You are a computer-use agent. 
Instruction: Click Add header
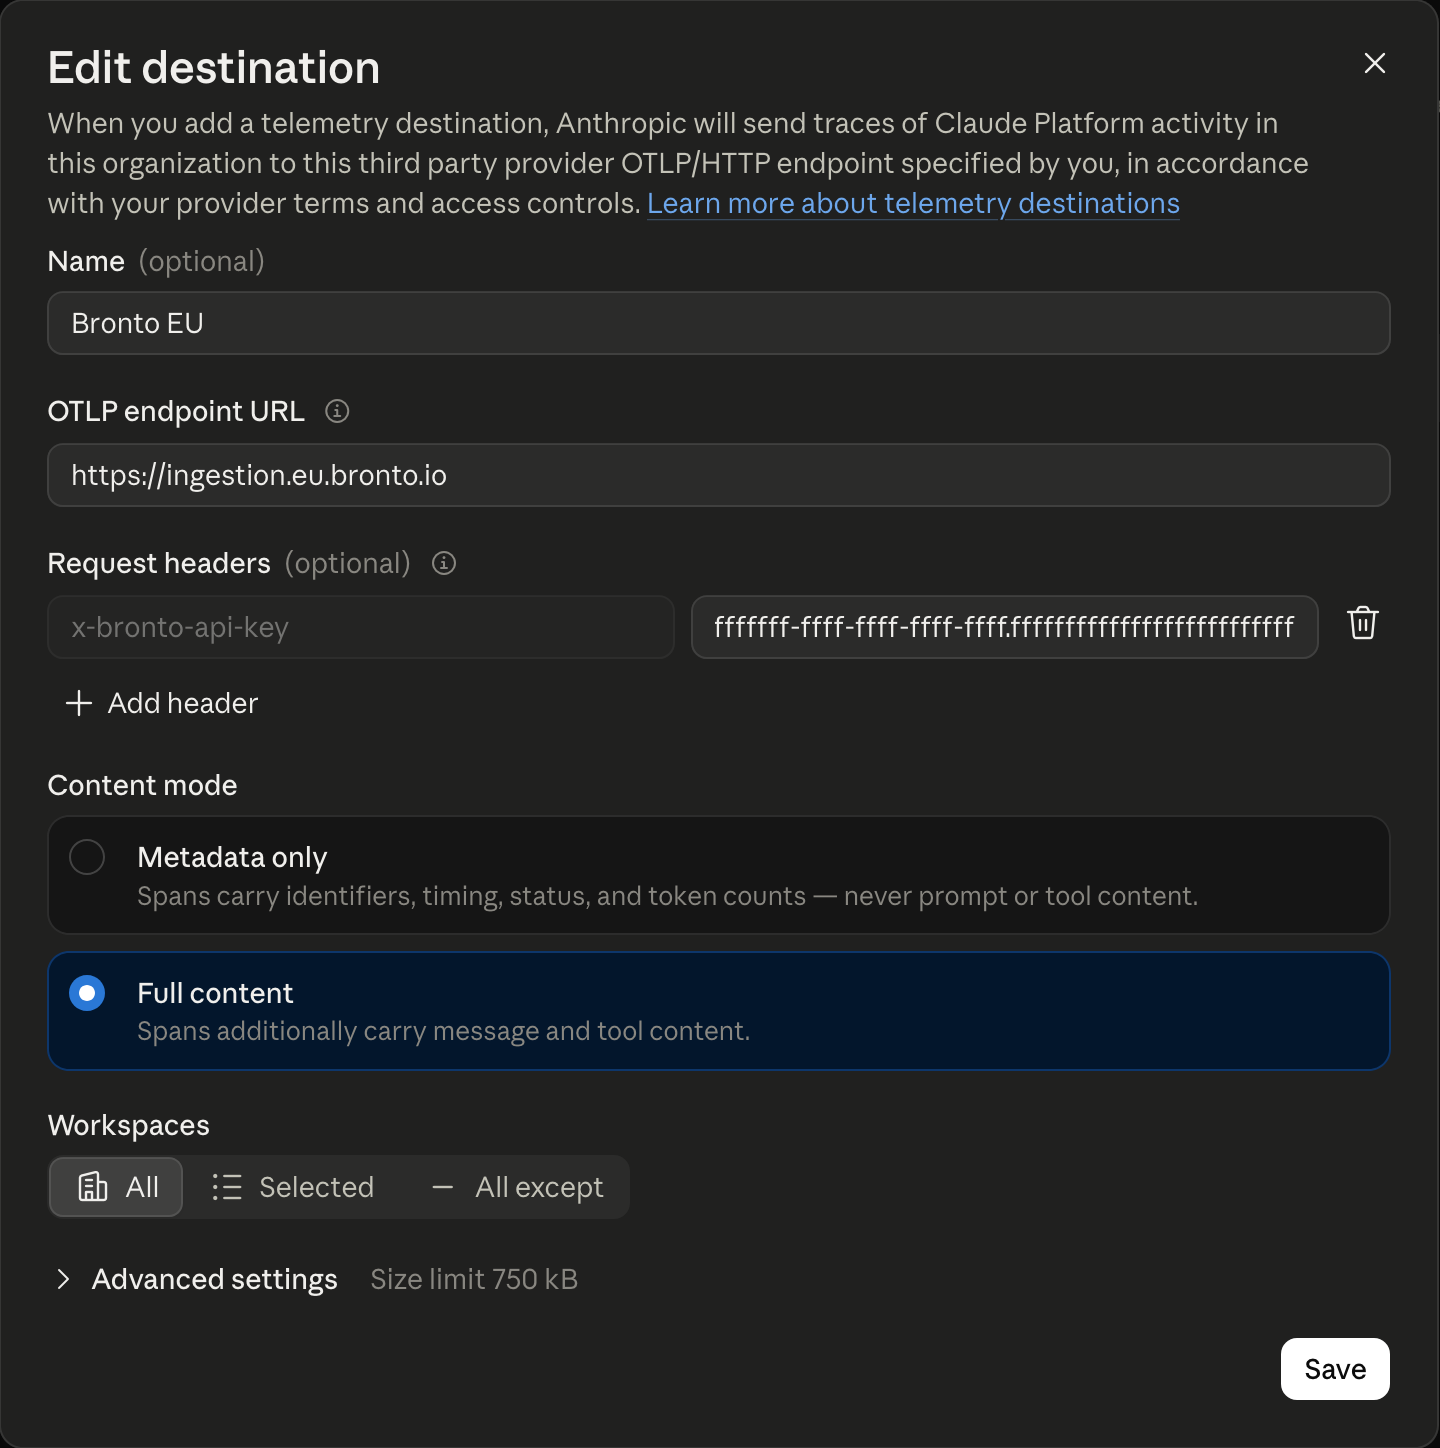162,703
